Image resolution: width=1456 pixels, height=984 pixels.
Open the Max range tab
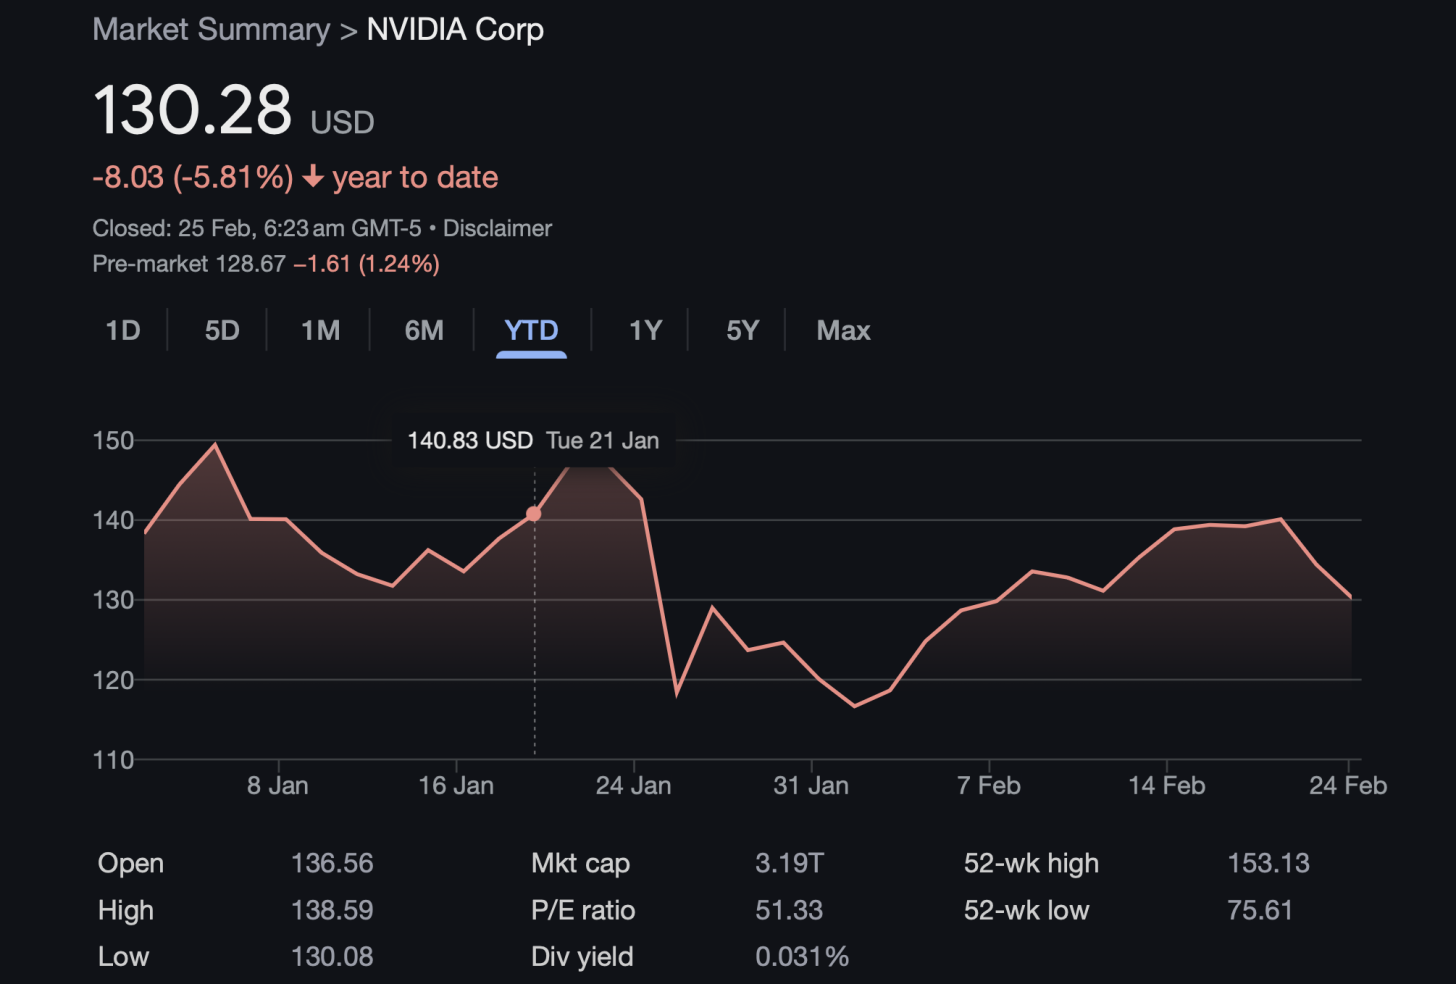coord(843,331)
